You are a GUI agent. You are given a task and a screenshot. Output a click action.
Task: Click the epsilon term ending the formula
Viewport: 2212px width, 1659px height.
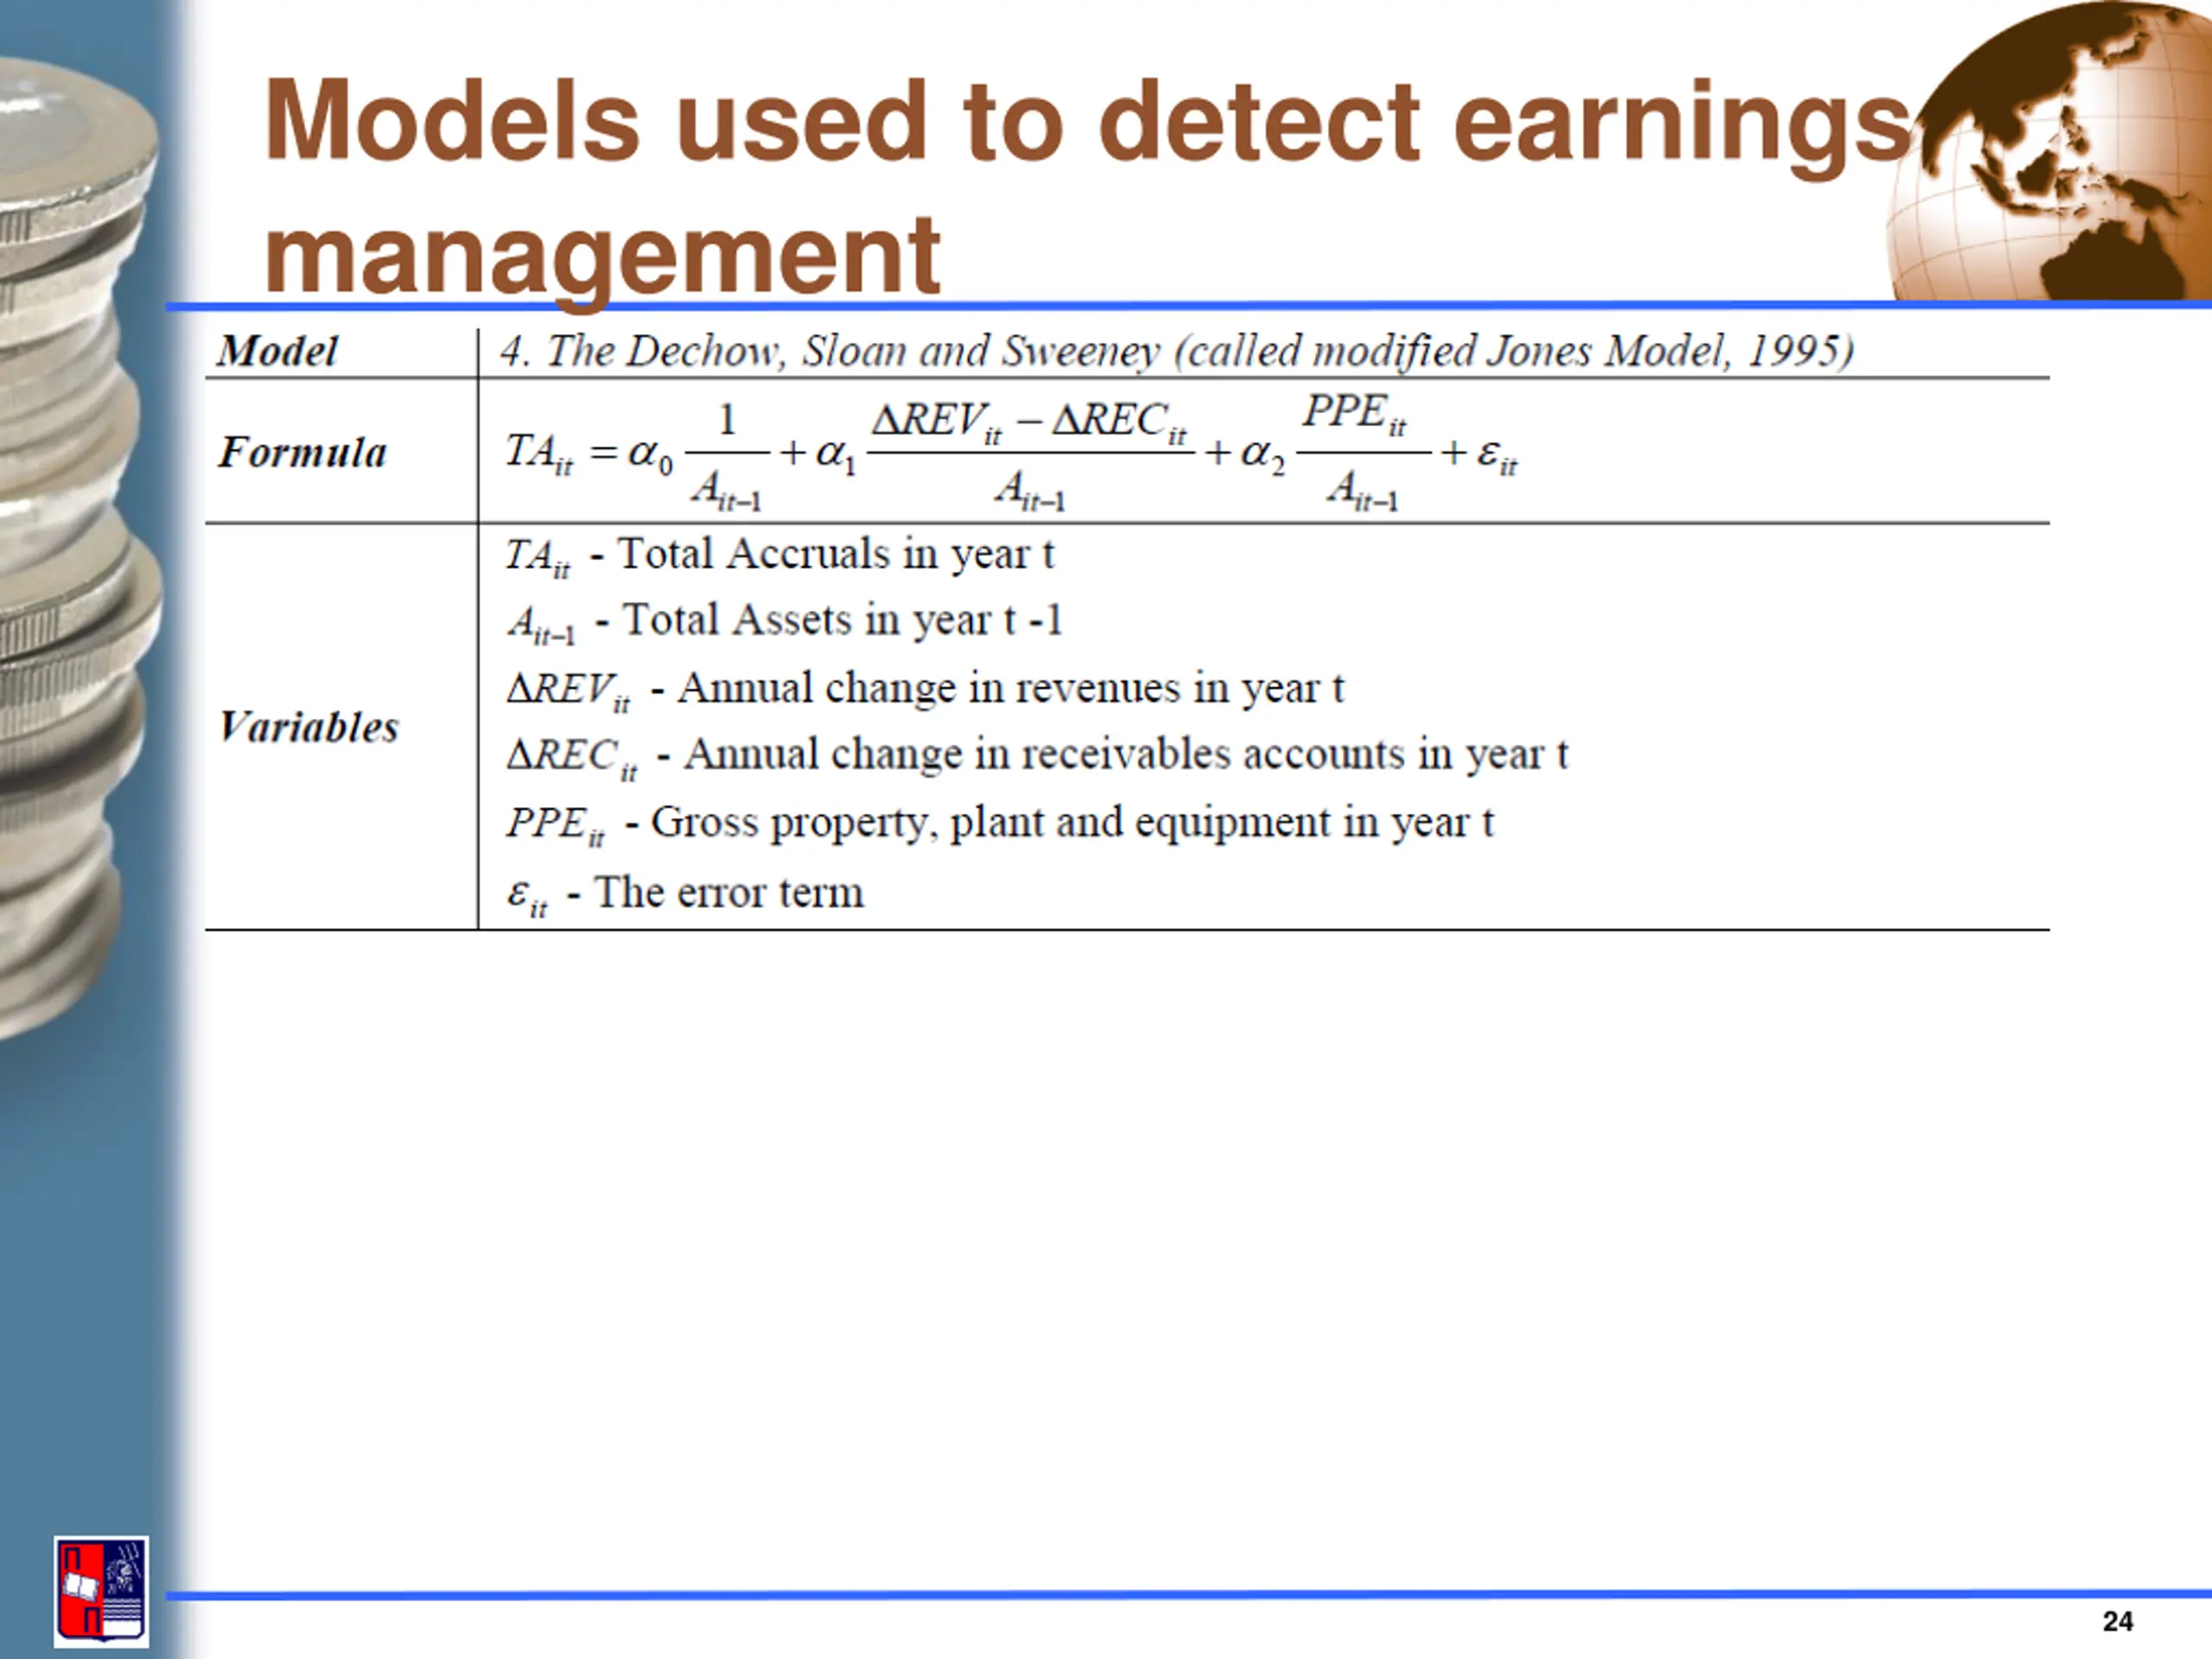coord(1496,457)
